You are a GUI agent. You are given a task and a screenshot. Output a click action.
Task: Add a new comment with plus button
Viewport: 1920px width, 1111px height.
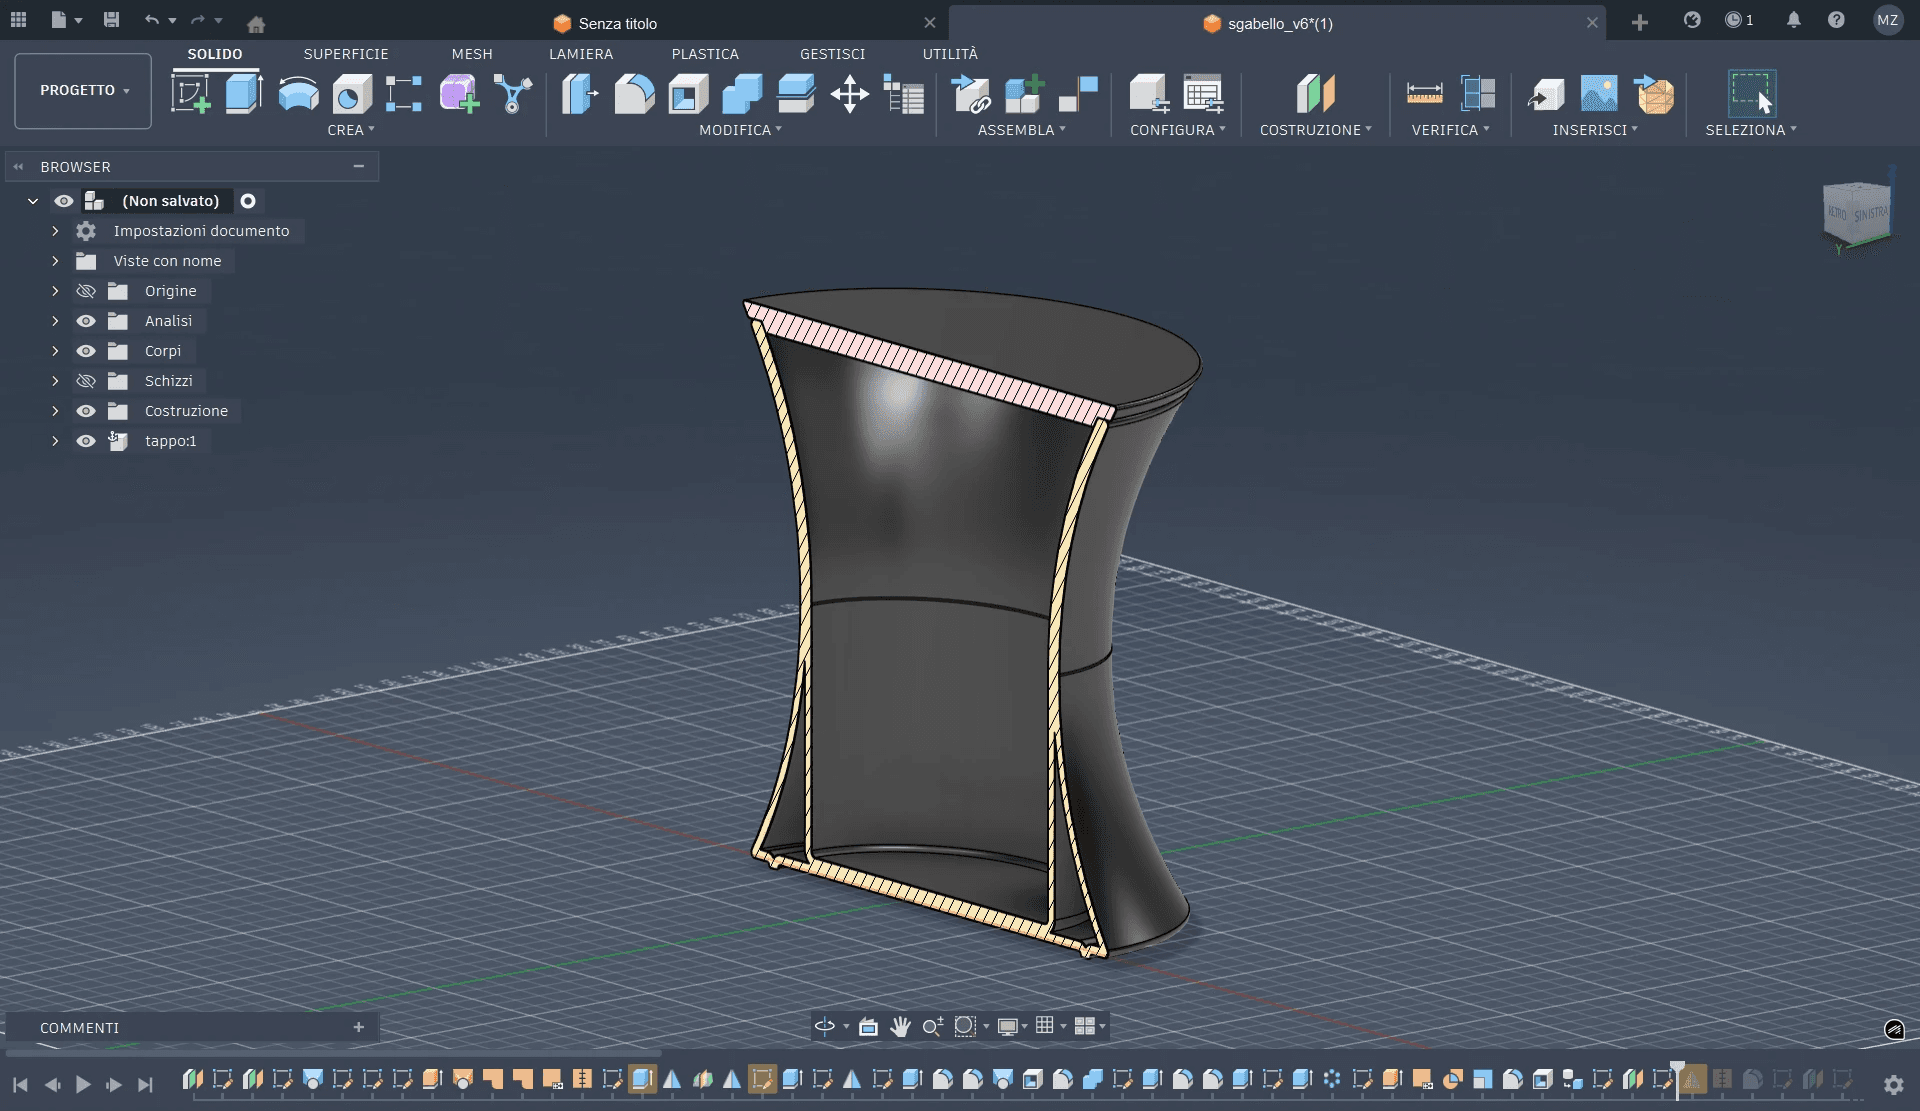coord(358,1027)
